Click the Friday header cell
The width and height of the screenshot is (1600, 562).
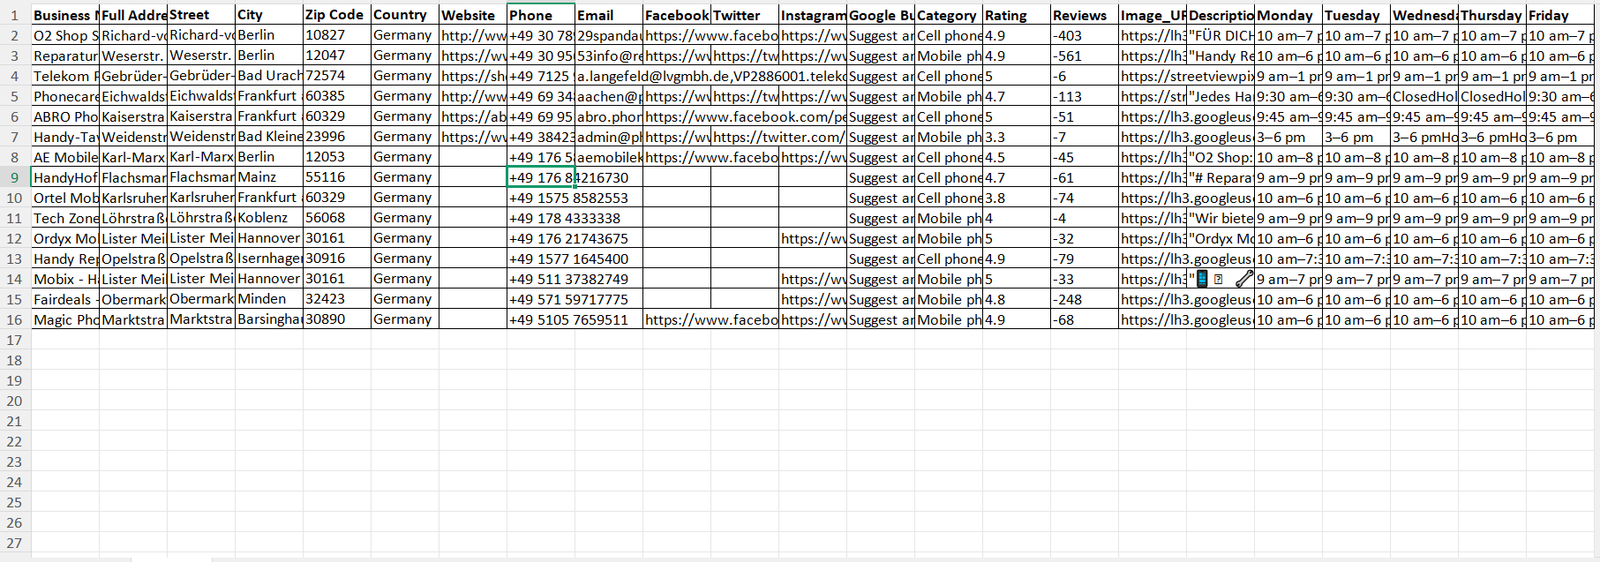tap(1560, 15)
